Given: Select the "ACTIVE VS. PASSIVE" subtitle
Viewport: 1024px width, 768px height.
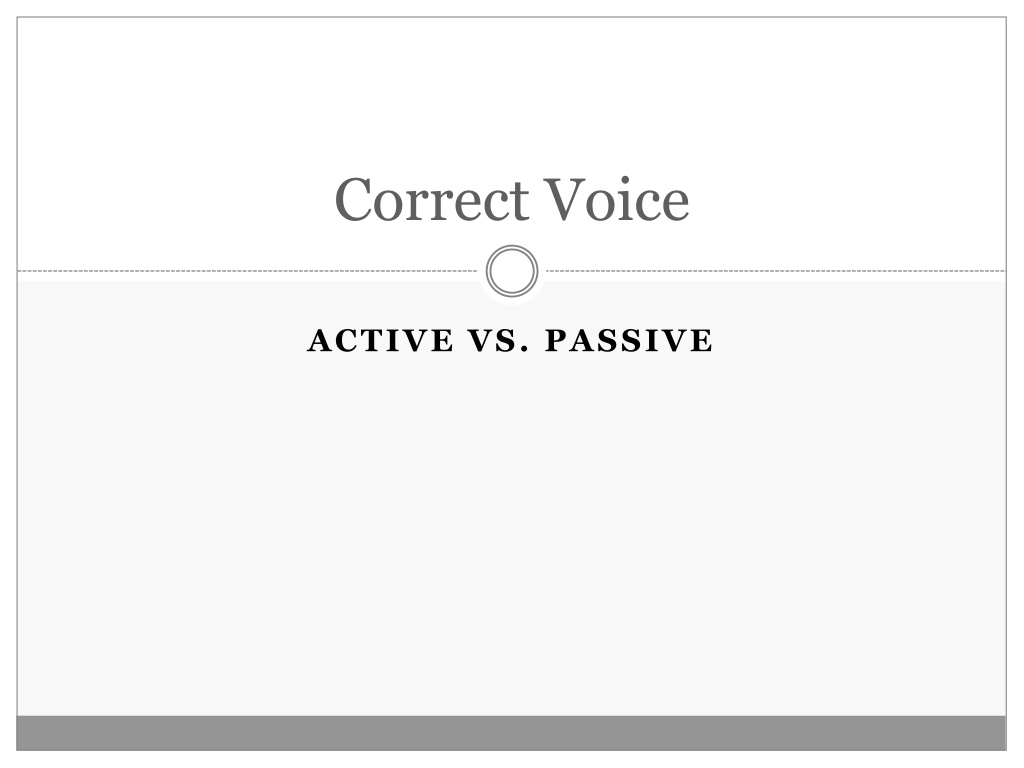Looking at the screenshot, I should 510,340.
